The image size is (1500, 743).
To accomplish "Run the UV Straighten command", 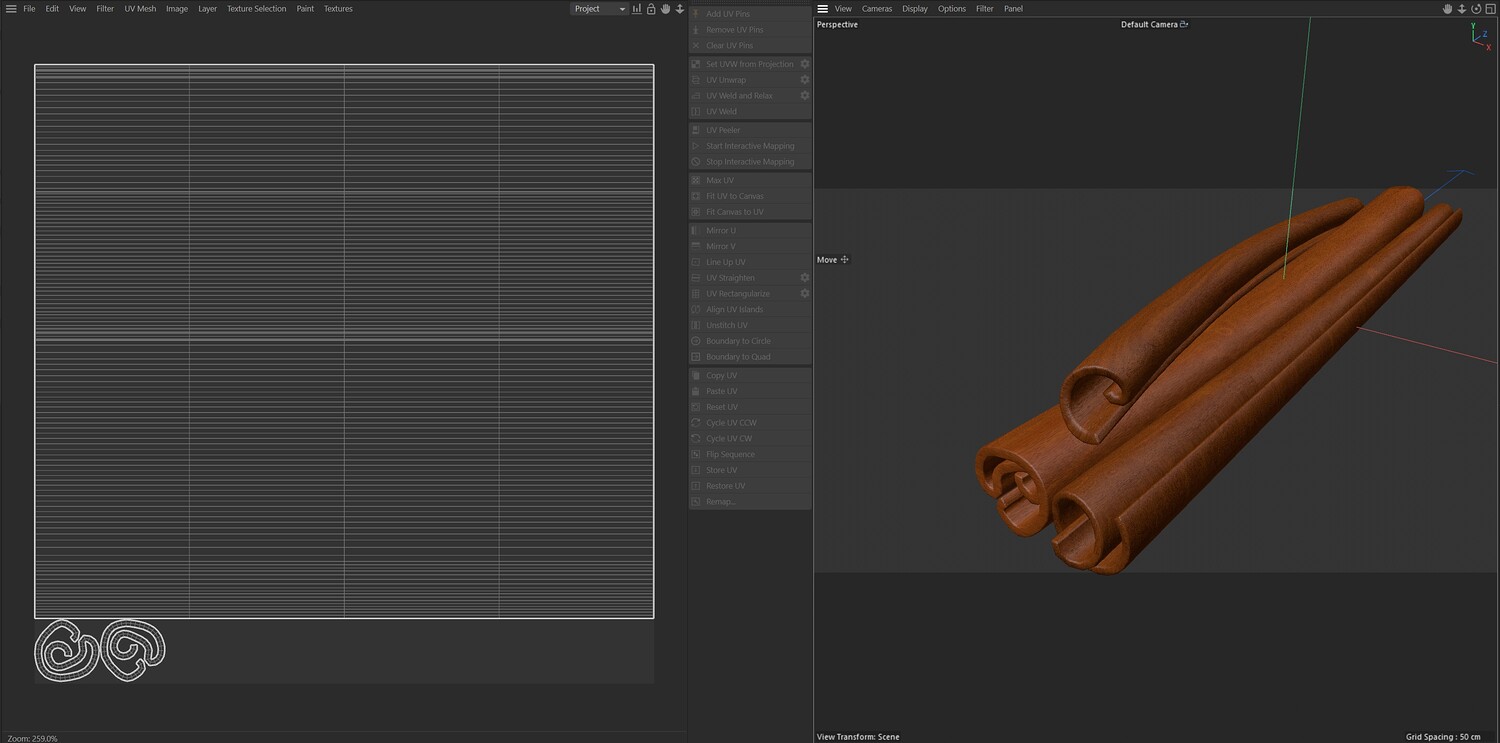I will tap(743, 278).
